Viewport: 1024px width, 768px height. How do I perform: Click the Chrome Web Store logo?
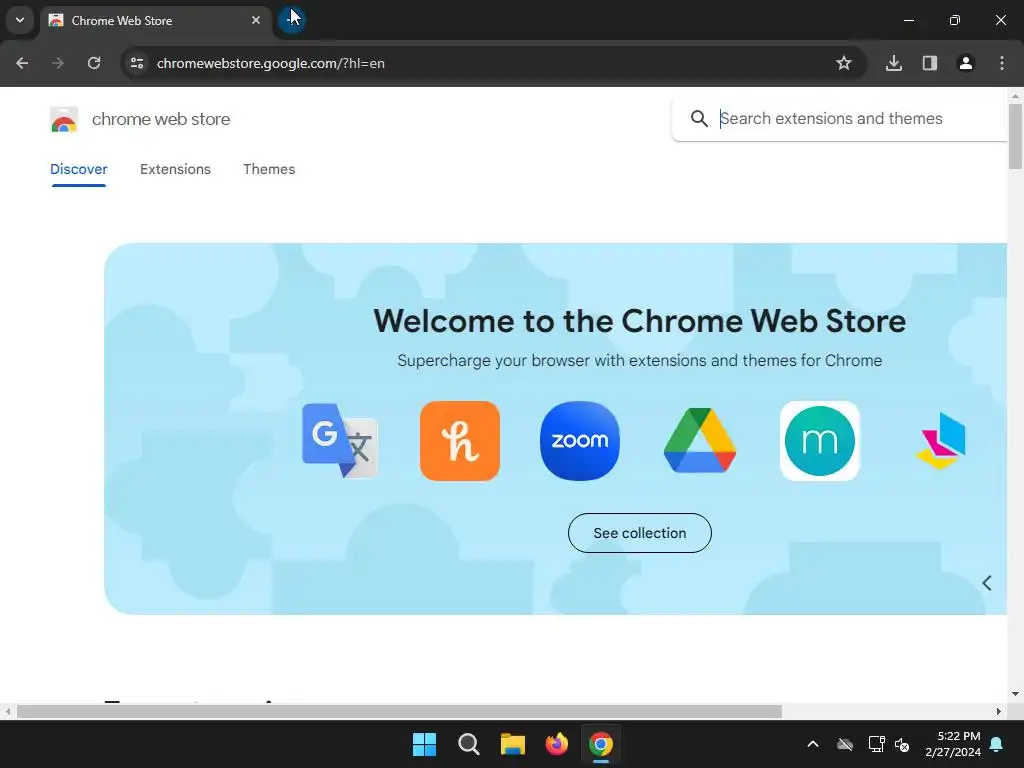point(64,120)
